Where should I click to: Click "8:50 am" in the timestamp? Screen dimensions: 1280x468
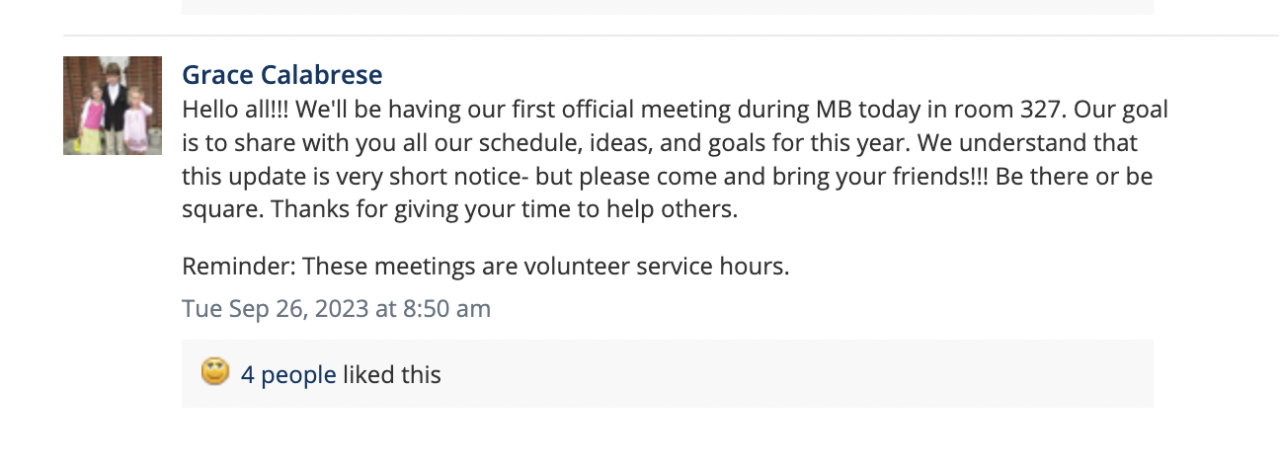[x=446, y=309]
